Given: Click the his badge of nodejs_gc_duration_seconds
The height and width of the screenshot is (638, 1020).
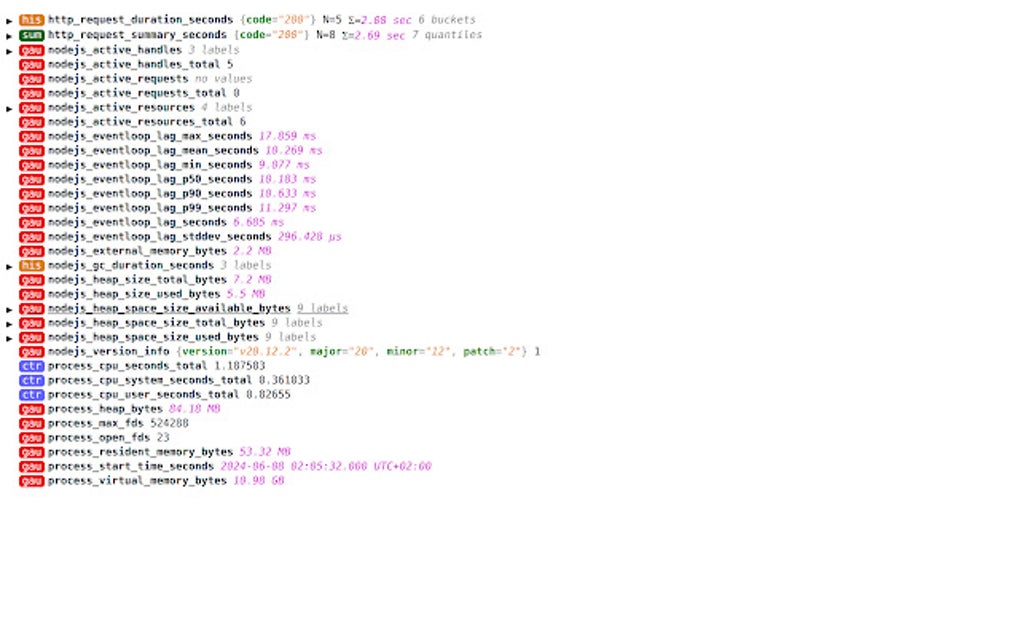Looking at the screenshot, I should click(31, 265).
